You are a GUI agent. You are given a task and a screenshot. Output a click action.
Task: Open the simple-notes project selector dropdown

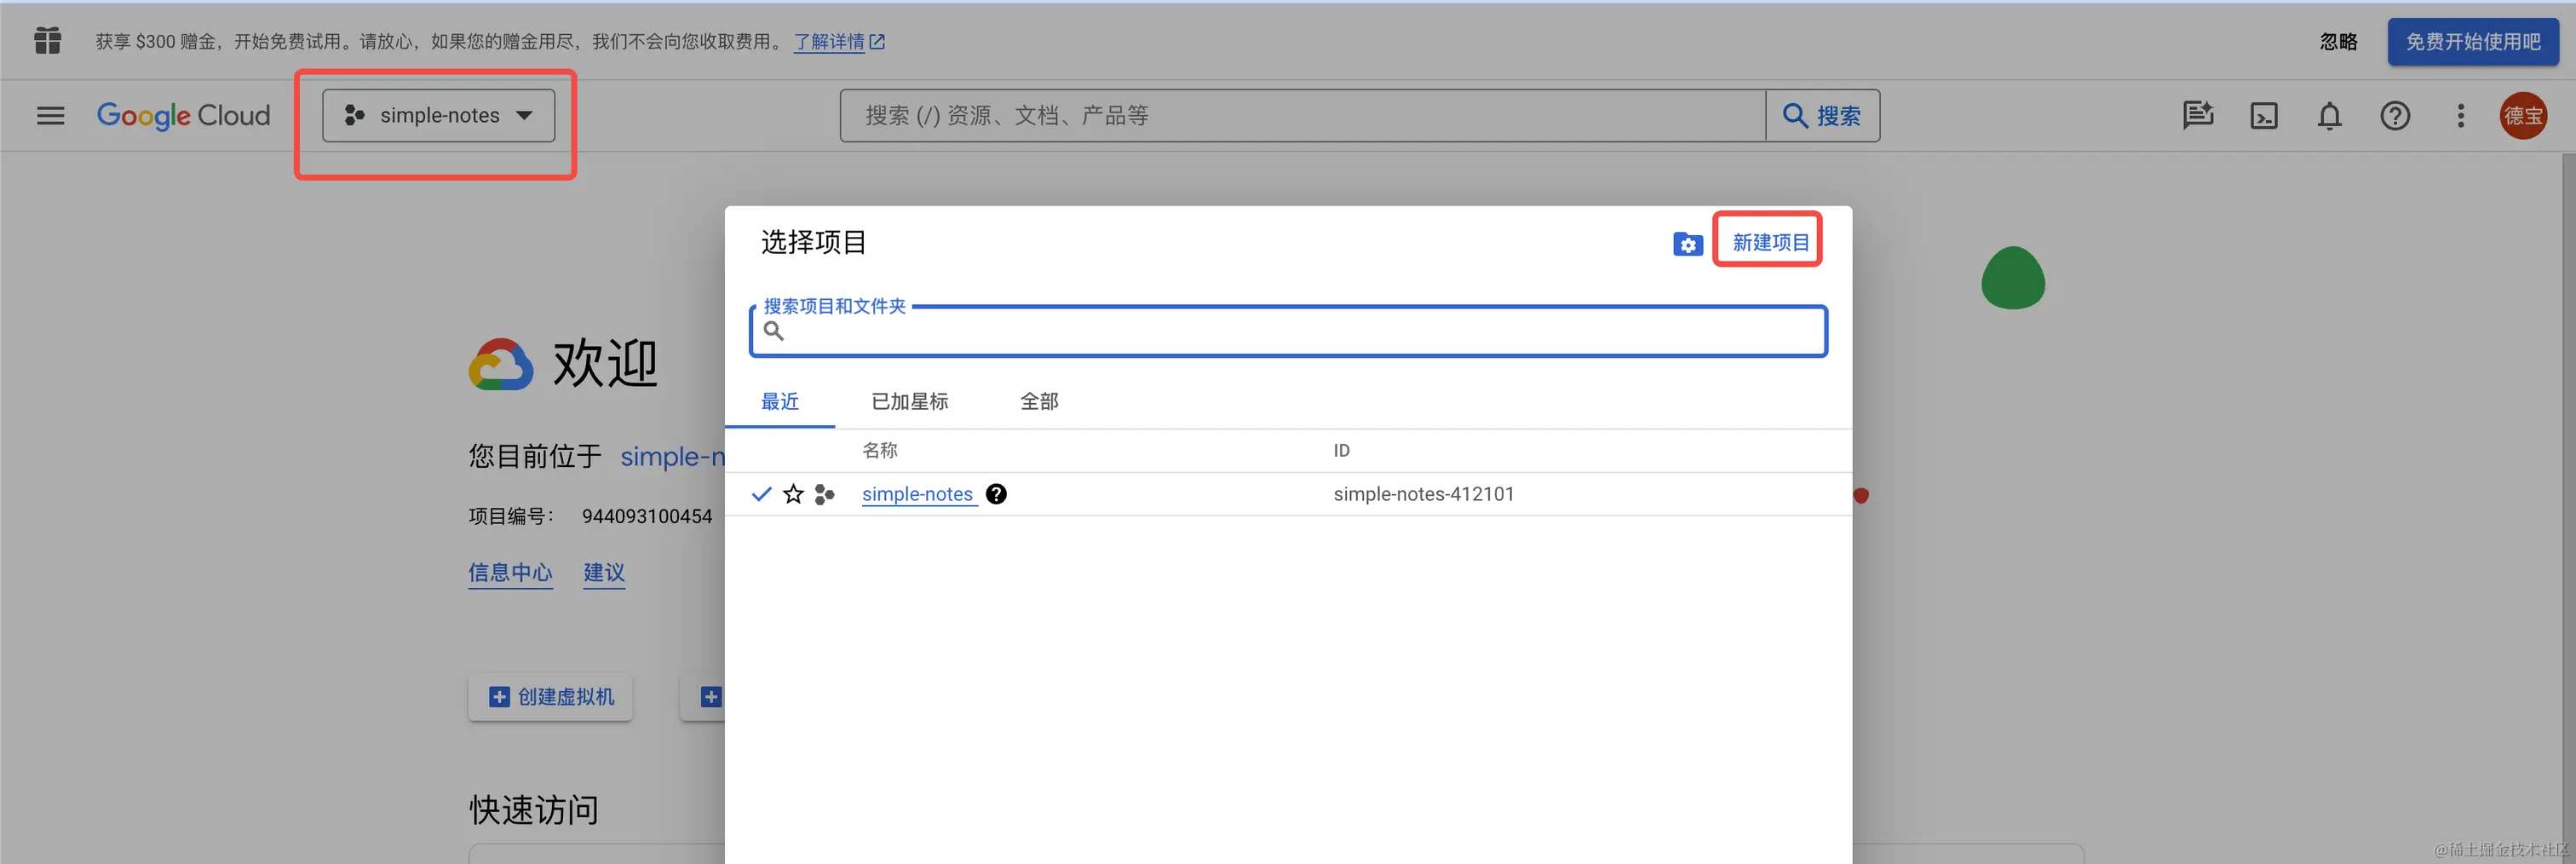tap(438, 116)
